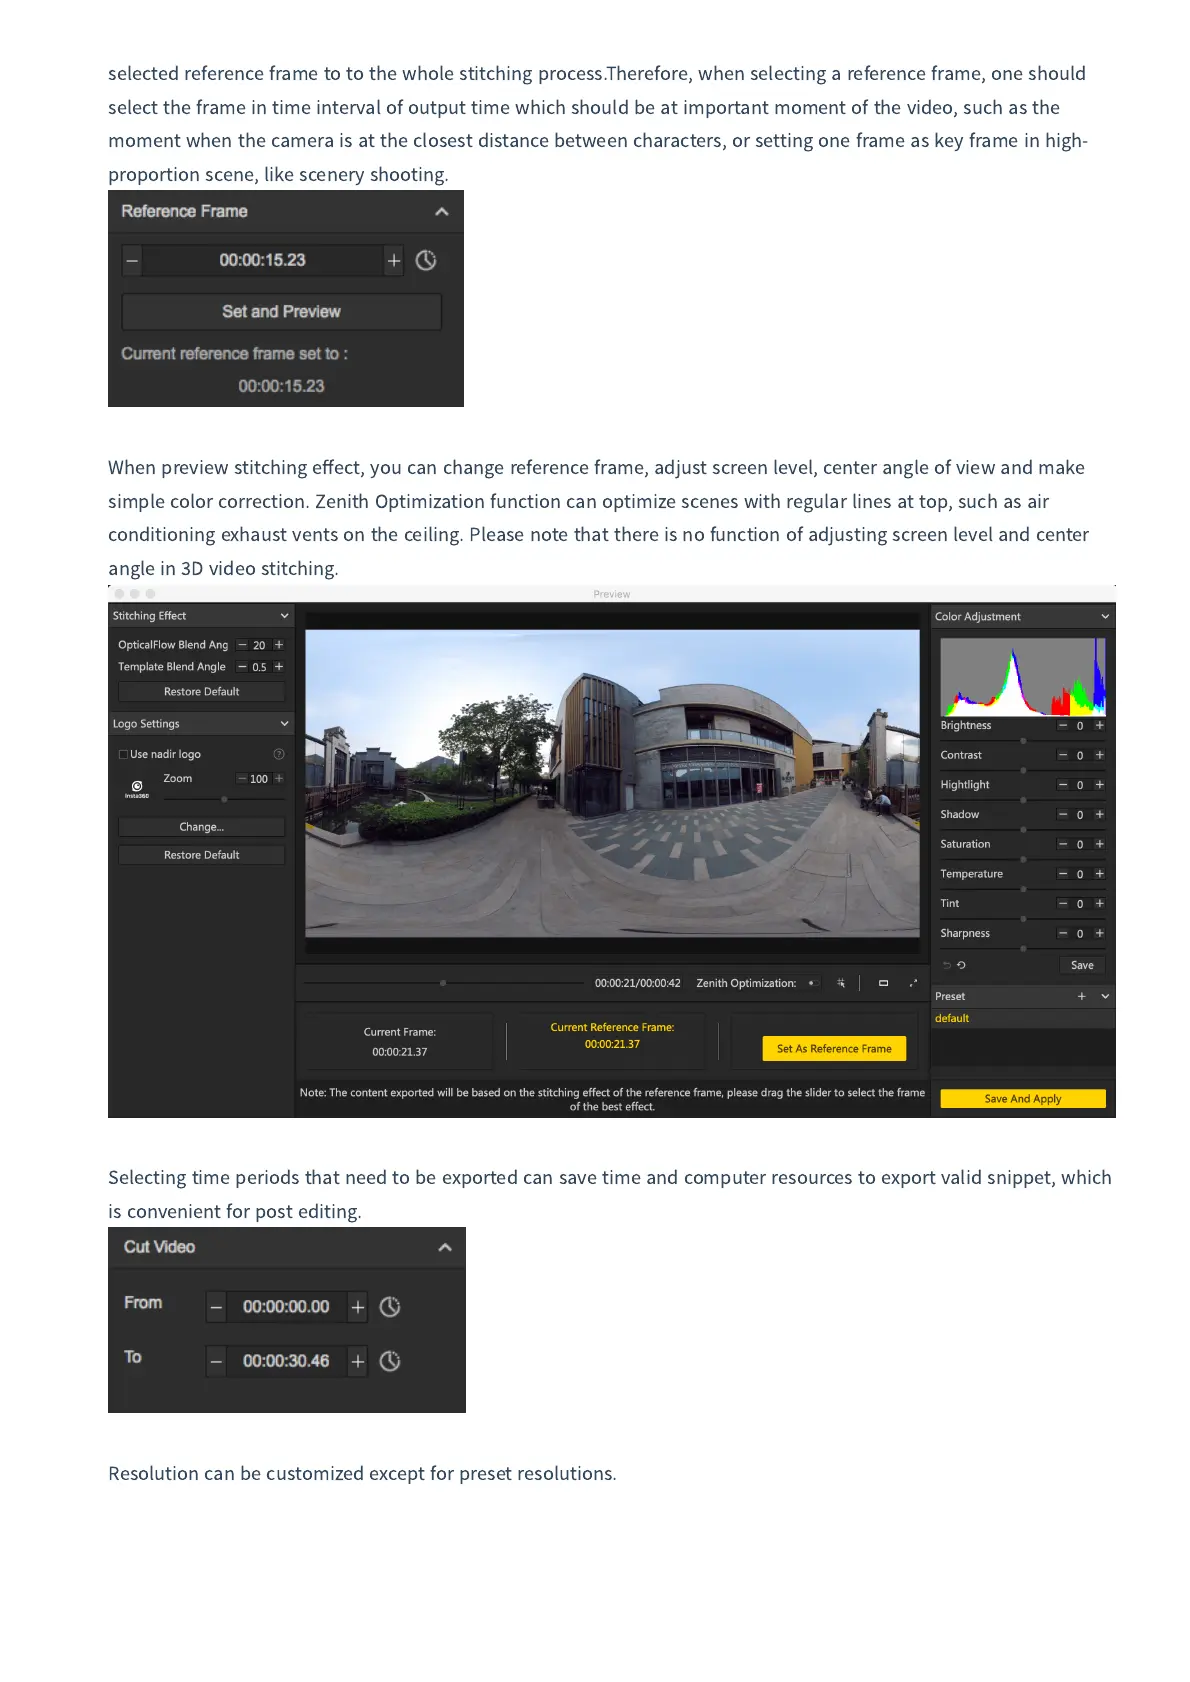
Task: Collapse the Cut Video panel
Action: point(445,1248)
